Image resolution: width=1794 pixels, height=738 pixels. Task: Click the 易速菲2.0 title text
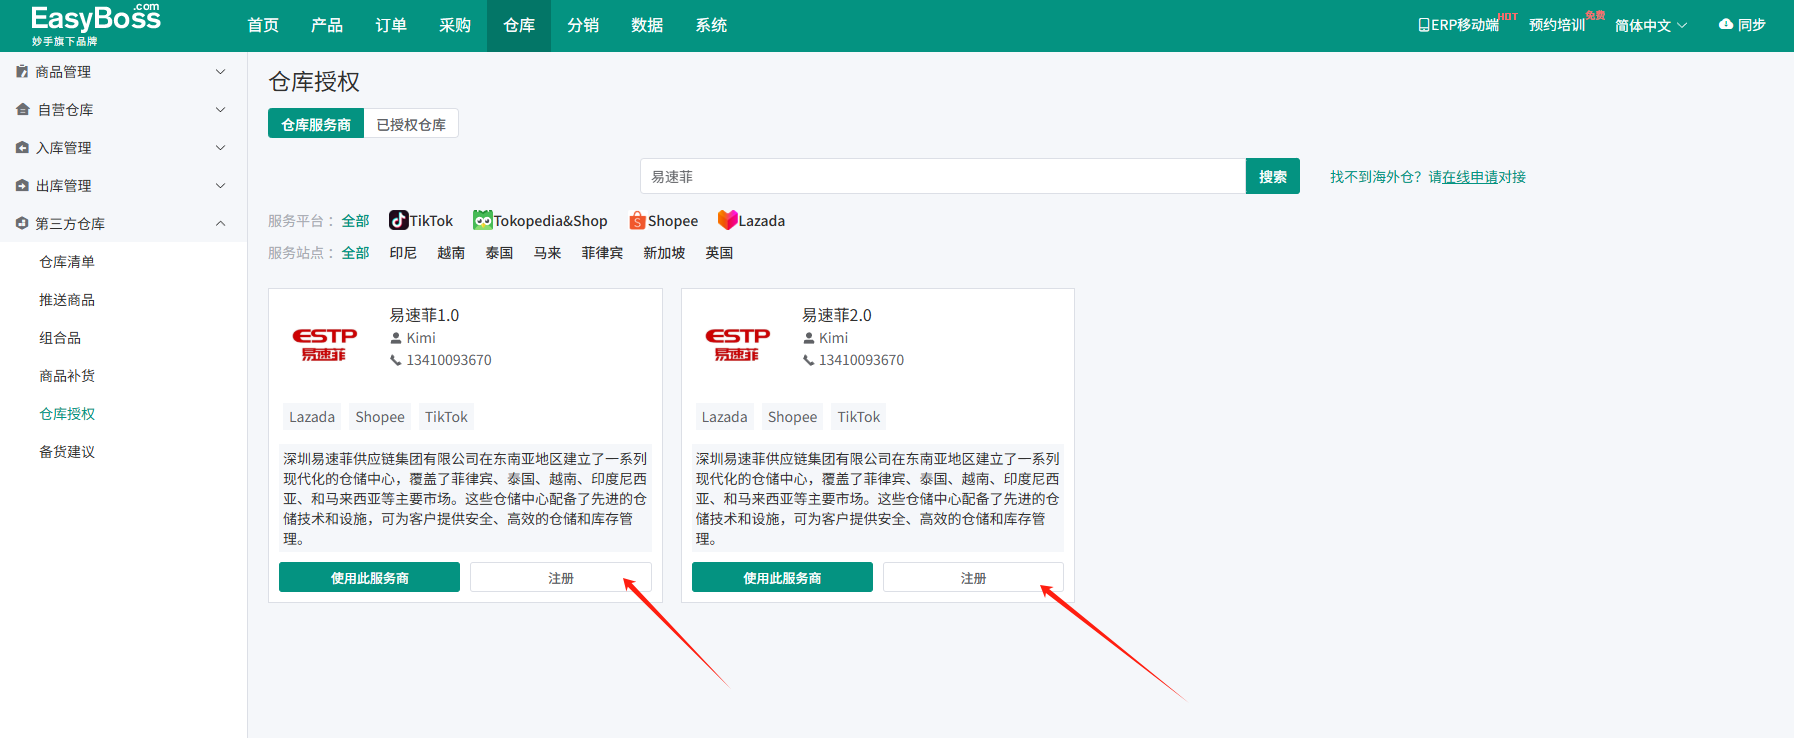837,315
